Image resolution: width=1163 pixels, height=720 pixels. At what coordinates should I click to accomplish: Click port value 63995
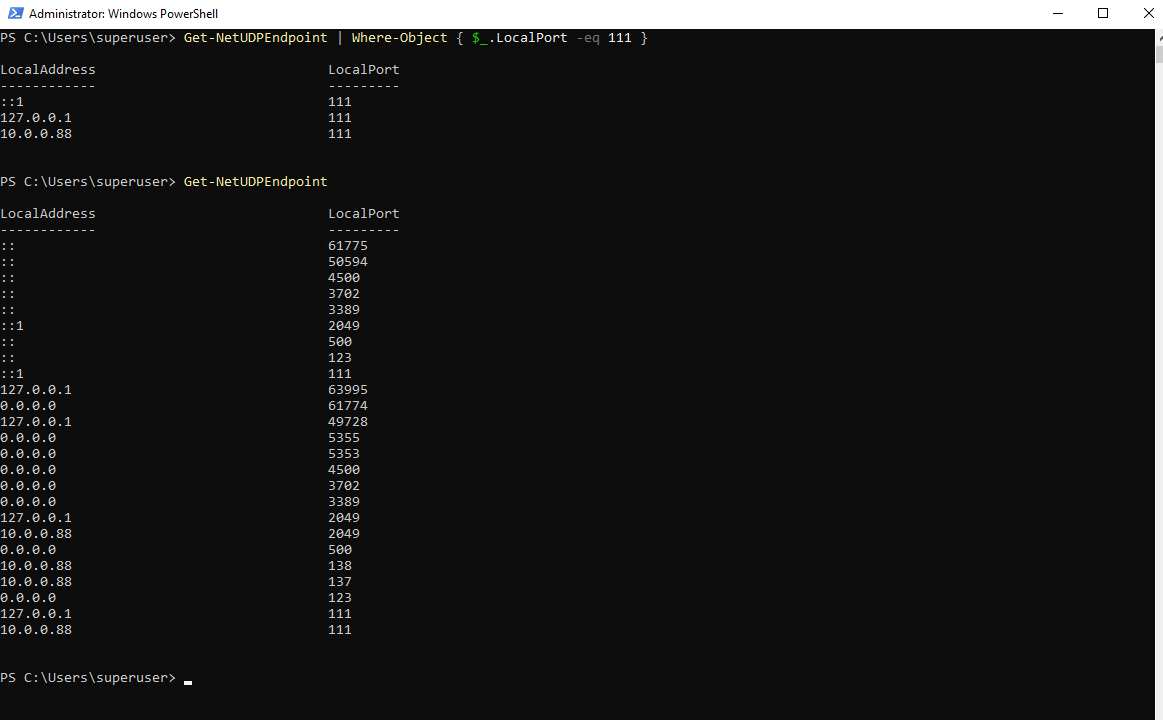(x=348, y=390)
